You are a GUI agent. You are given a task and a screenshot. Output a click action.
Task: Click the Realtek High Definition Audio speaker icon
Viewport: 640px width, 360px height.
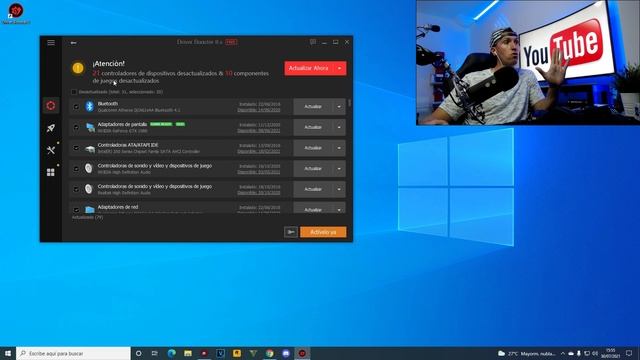pyautogui.click(x=89, y=189)
